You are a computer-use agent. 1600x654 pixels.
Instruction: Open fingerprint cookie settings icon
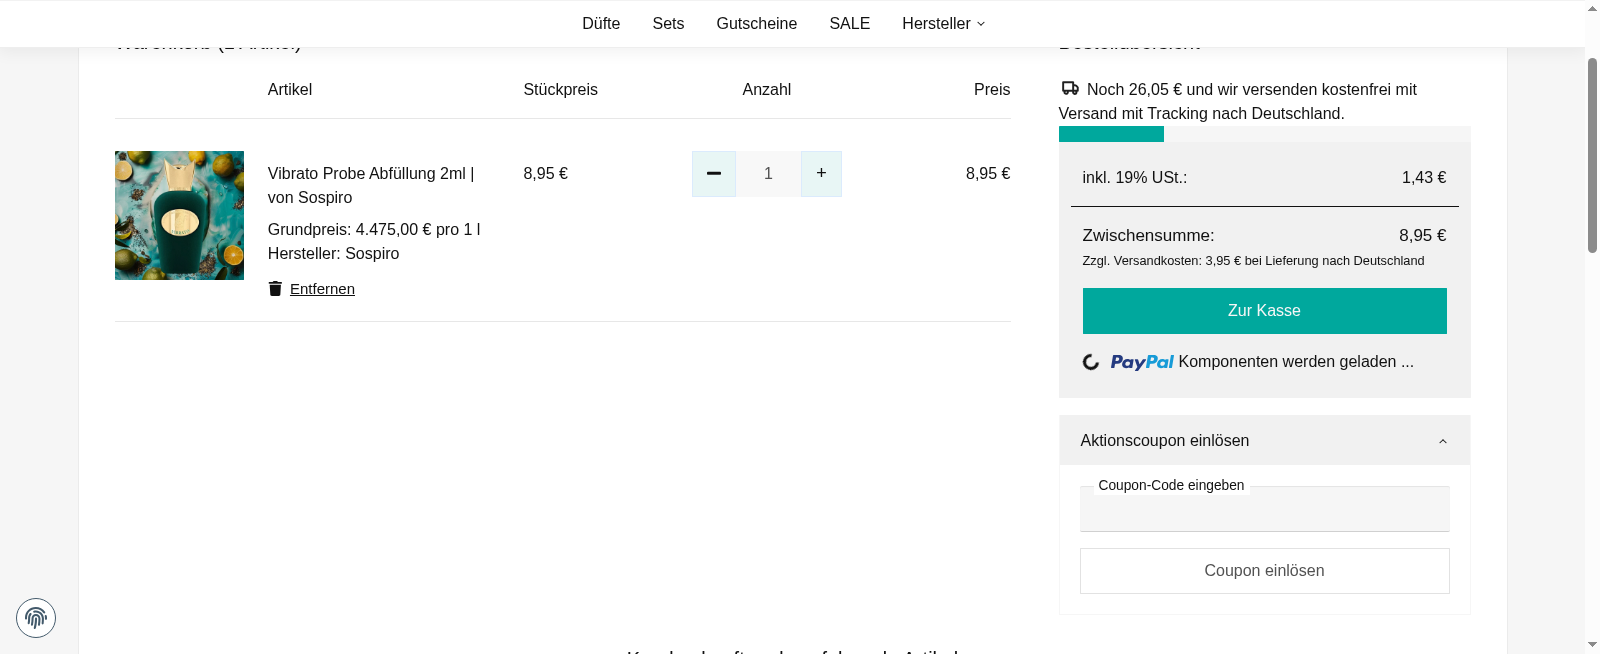(36, 618)
